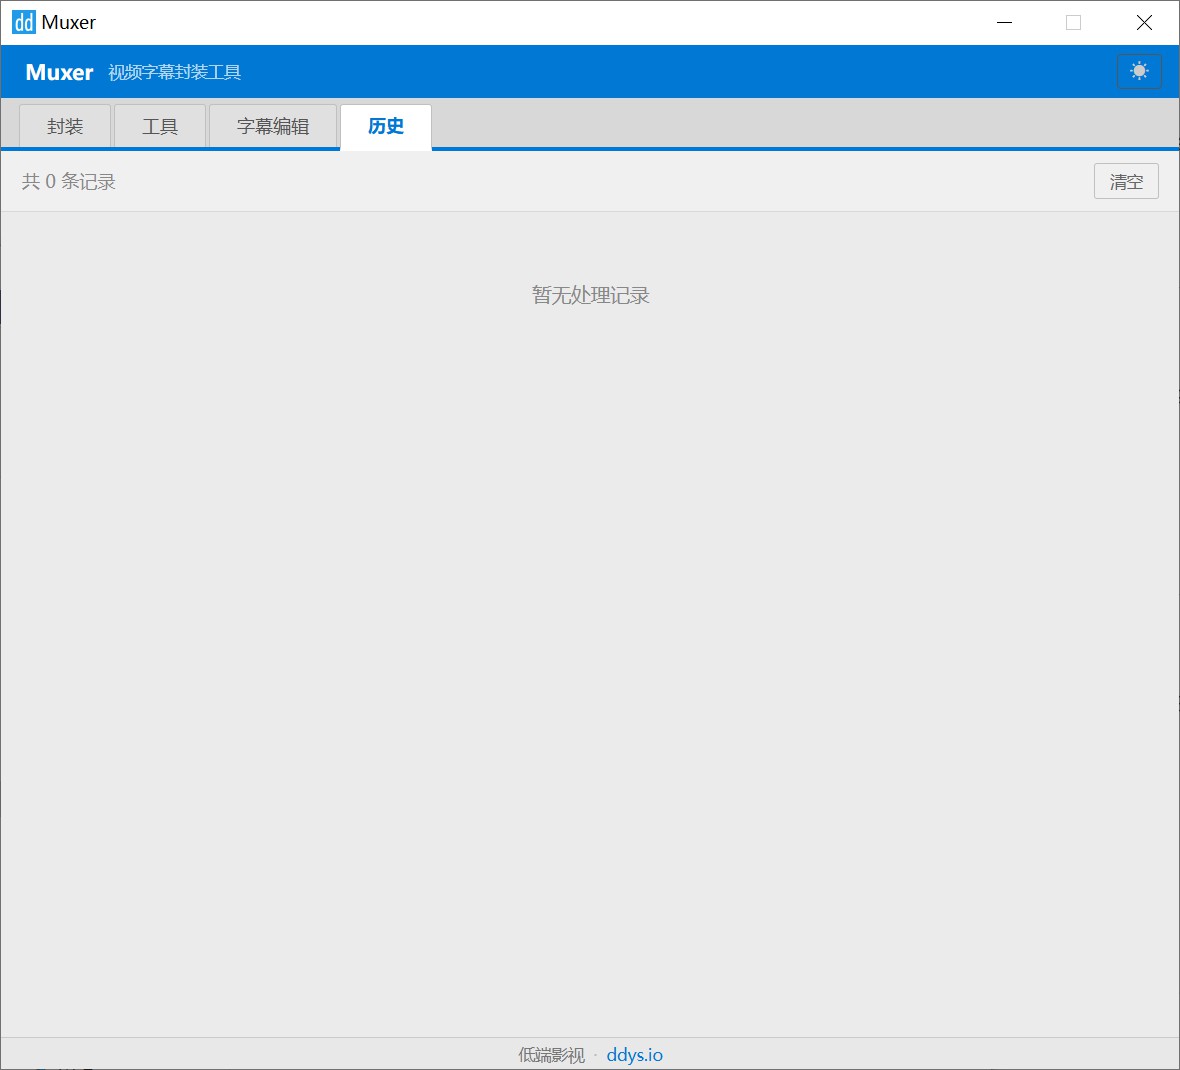The width and height of the screenshot is (1180, 1070).
Task: Click the 视频字幕封装工具 subtitle text
Action: tap(175, 72)
